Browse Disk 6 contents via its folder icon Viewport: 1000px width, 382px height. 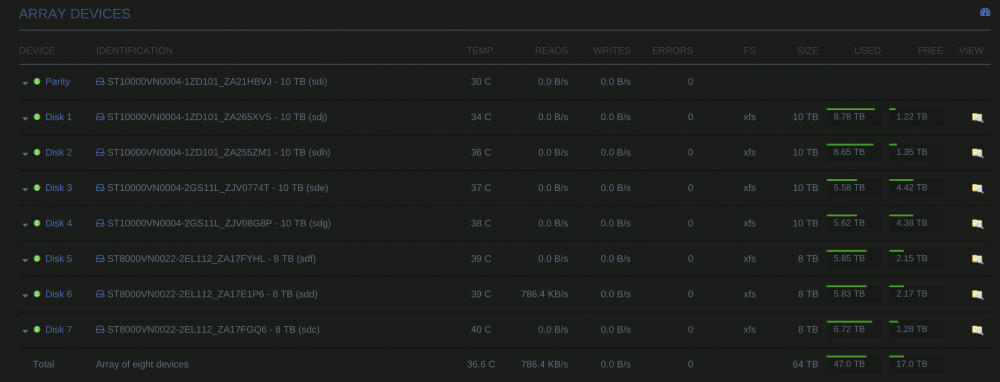click(x=977, y=295)
